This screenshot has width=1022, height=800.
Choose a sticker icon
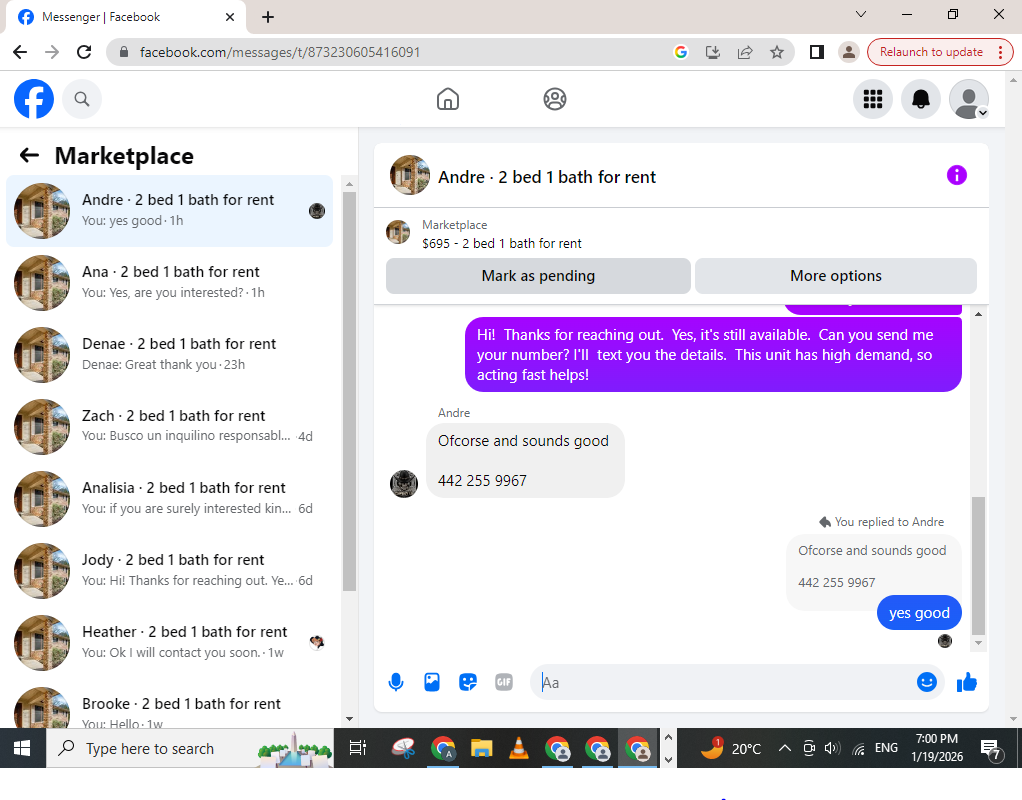(x=468, y=682)
